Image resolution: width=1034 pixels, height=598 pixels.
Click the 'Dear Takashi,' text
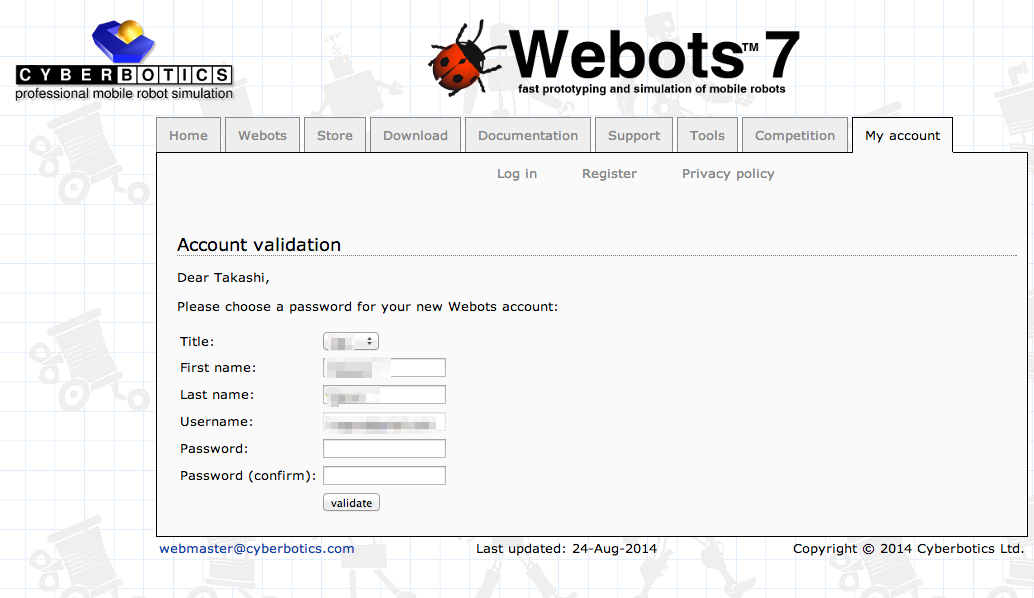(223, 278)
